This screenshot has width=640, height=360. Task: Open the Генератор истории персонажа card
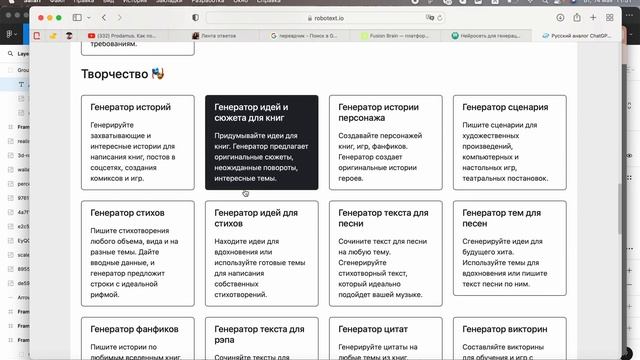click(x=386, y=142)
